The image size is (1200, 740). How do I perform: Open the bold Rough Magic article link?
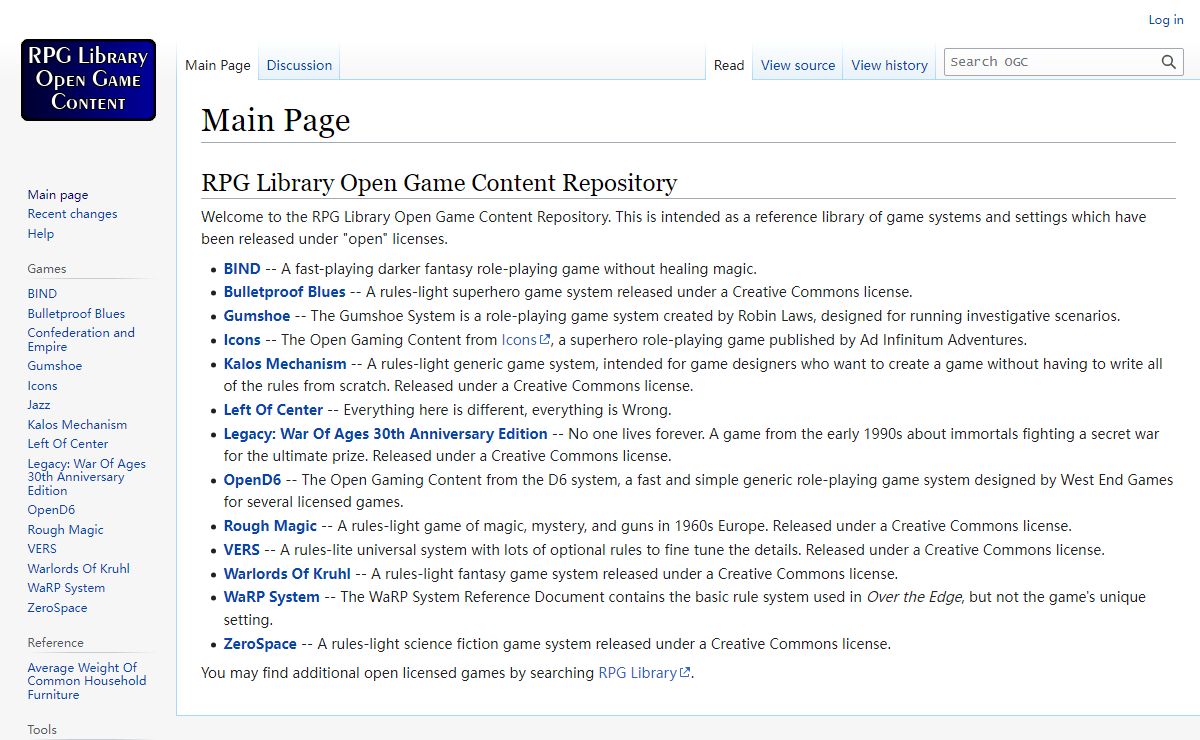point(270,526)
